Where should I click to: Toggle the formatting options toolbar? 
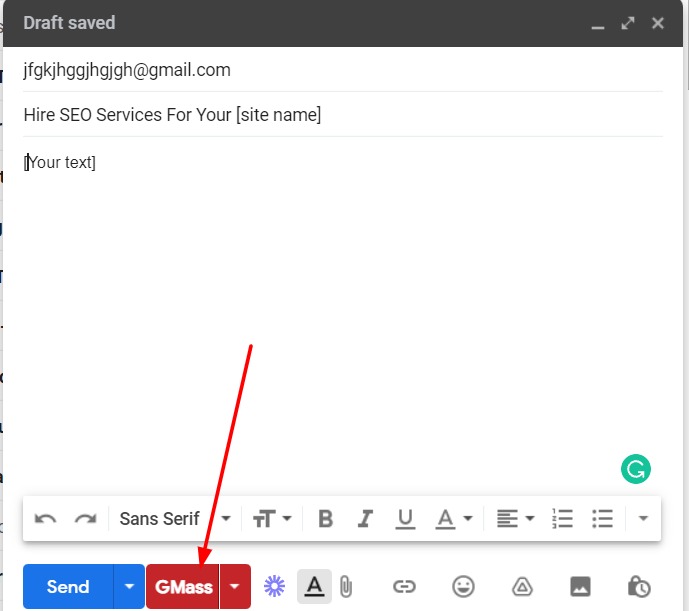point(315,586)
